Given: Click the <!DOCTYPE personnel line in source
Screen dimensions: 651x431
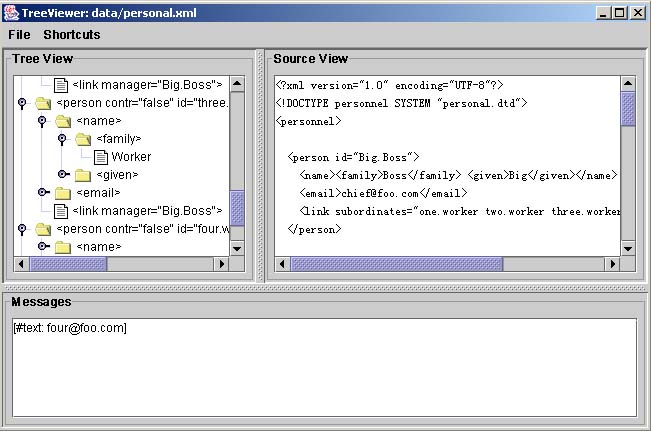Looking at the screenshot, I should pos(401,103).
